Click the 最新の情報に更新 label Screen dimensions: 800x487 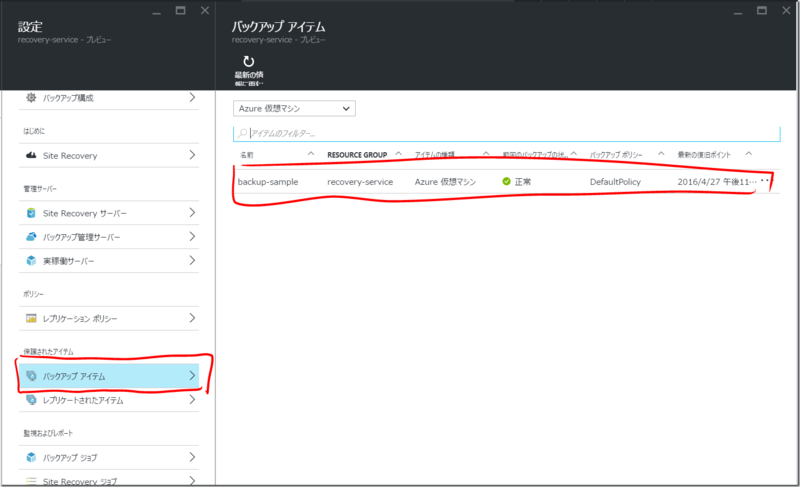click(x=249, y=79)
